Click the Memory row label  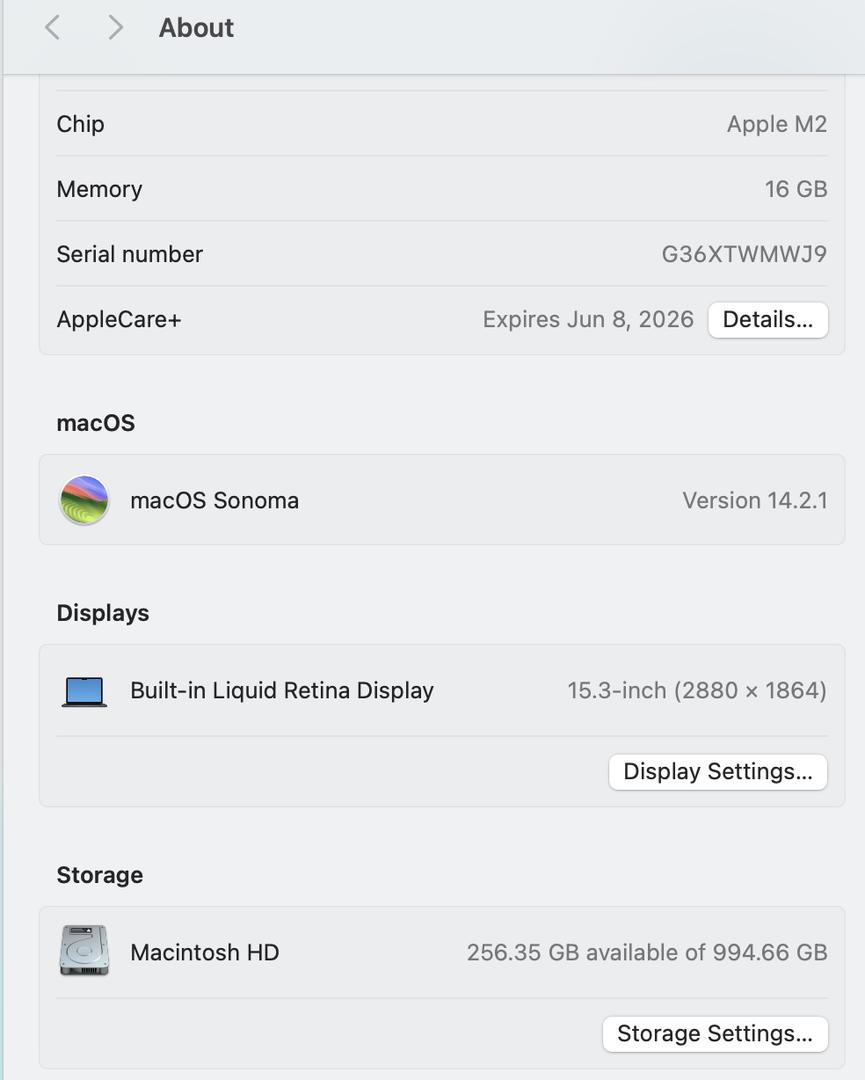99,189
